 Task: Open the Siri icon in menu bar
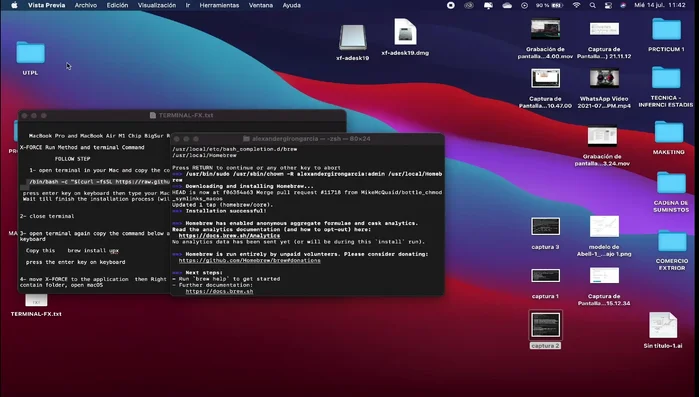point(623,5)
